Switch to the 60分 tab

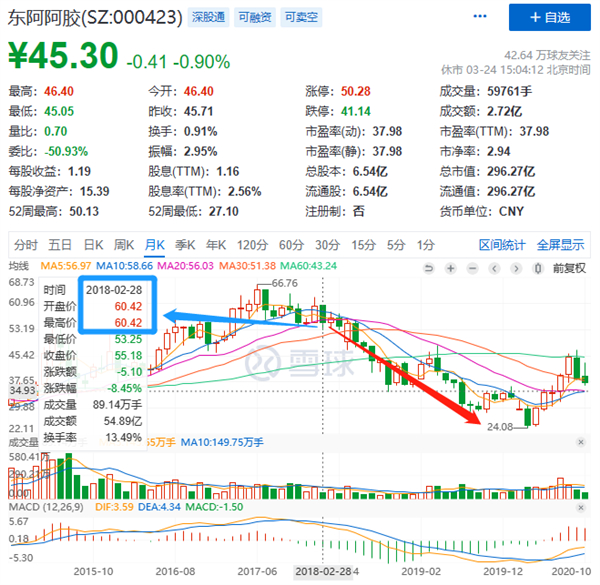tap(292, 245)
